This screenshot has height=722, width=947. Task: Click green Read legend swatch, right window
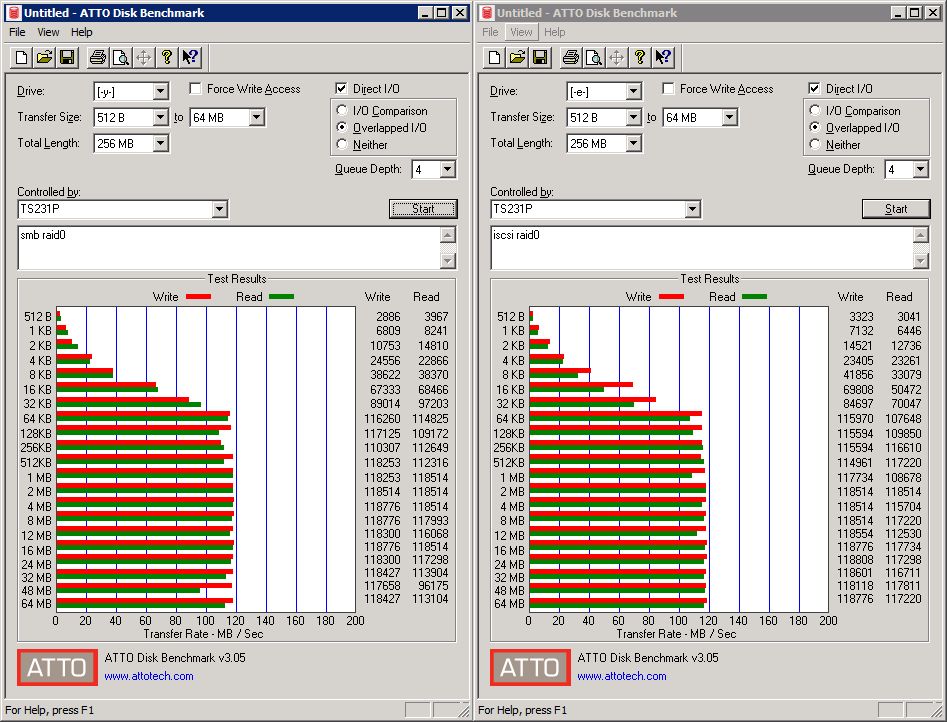click(754, 297)
